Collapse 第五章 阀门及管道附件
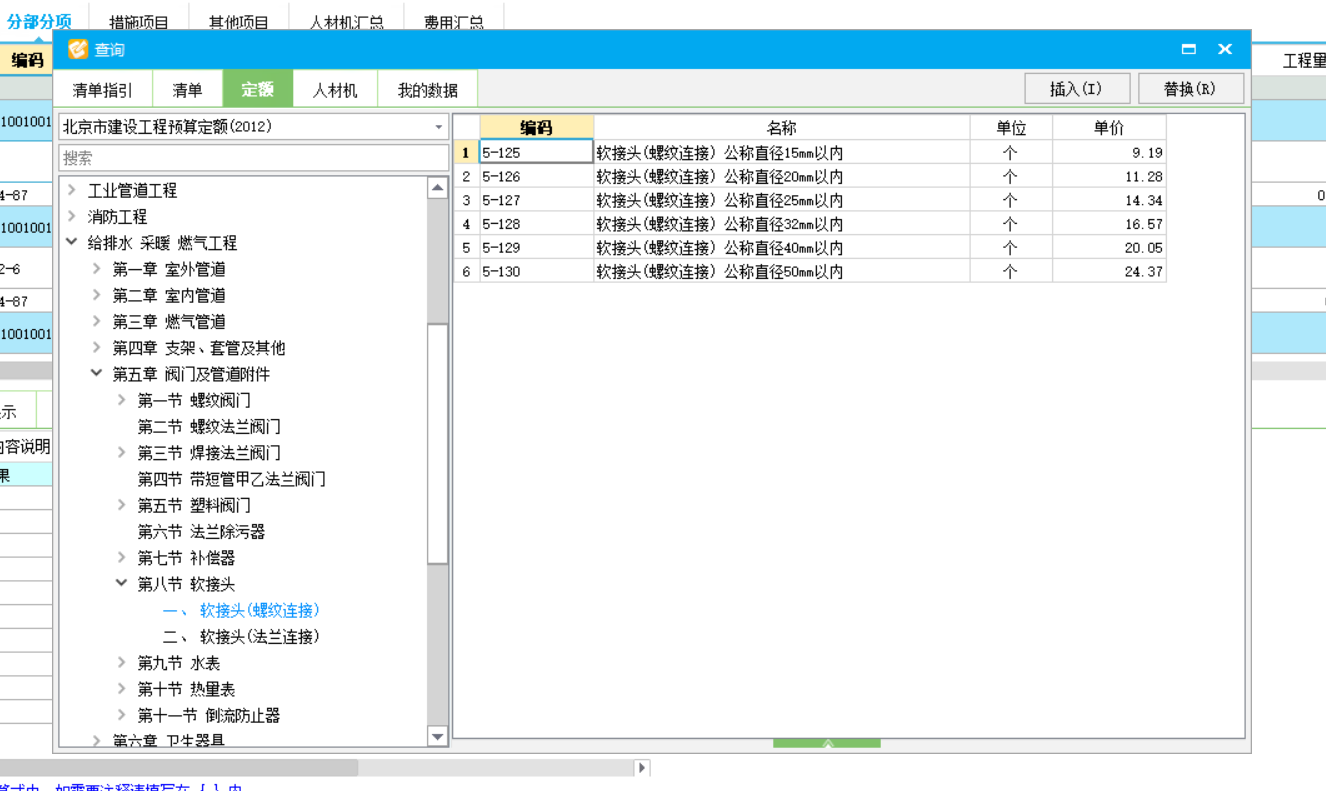Image resolution: width=1326 pixels, height=791 pixels. pyautogui.click(x=97, y=373)
